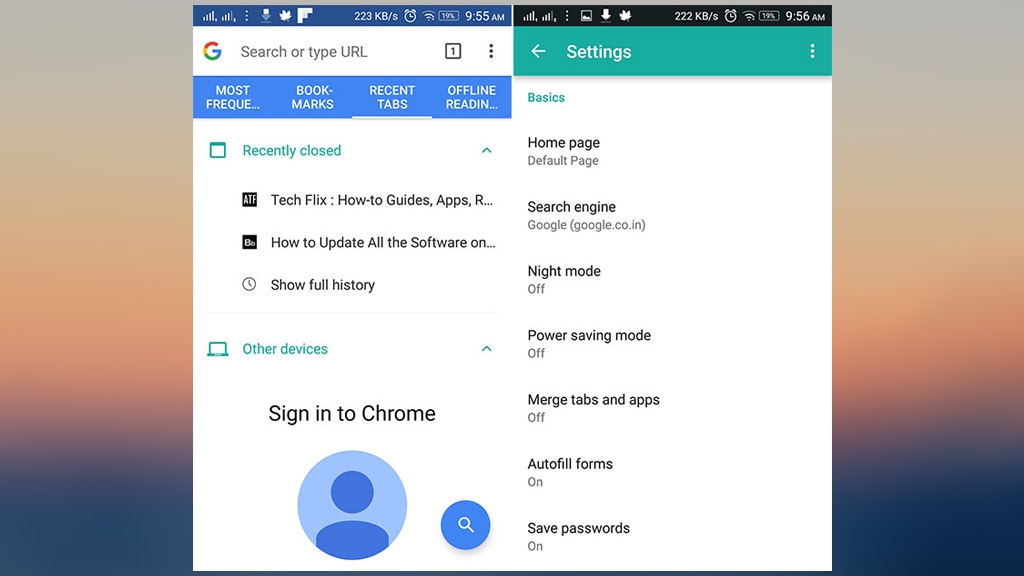Click the clock icon beside Show full history
The image size is (1024, 576).
point(249,284)
